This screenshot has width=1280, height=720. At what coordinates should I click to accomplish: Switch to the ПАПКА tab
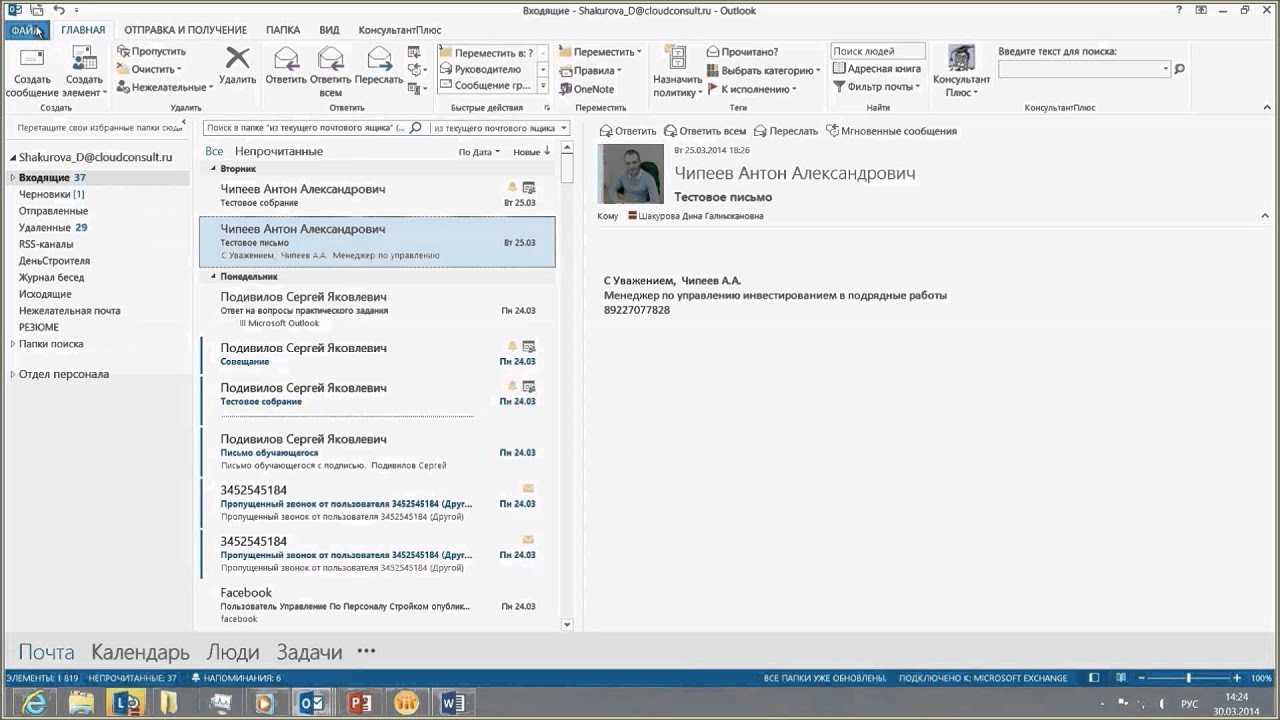(x=283, y=30)
